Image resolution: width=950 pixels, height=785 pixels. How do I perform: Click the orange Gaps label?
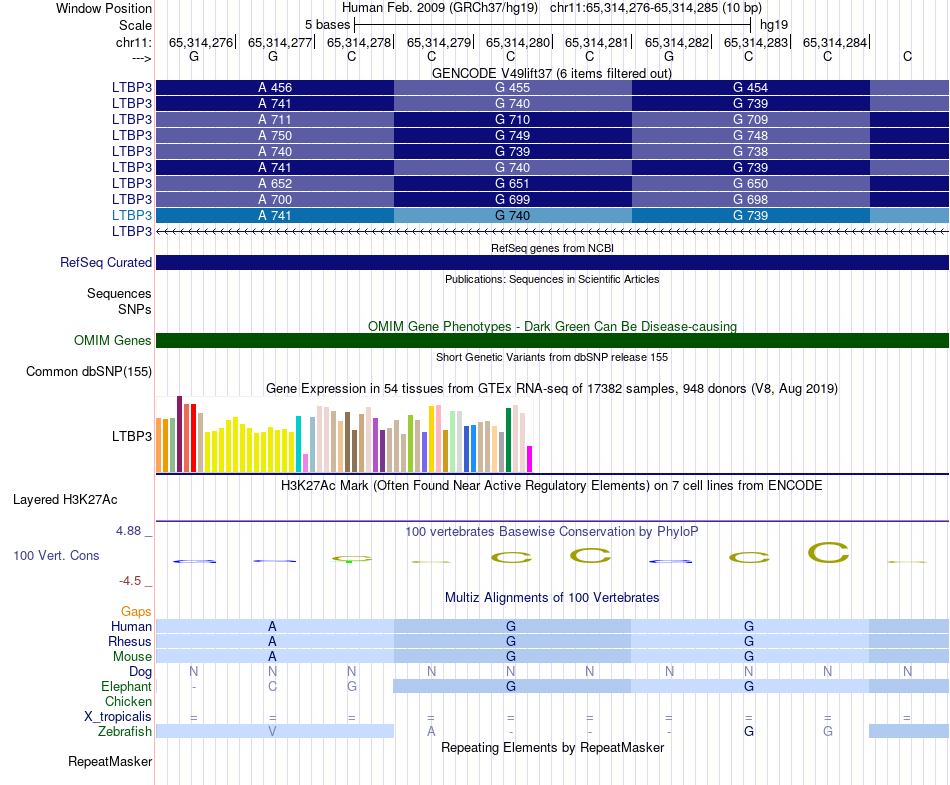coord(136,611)
